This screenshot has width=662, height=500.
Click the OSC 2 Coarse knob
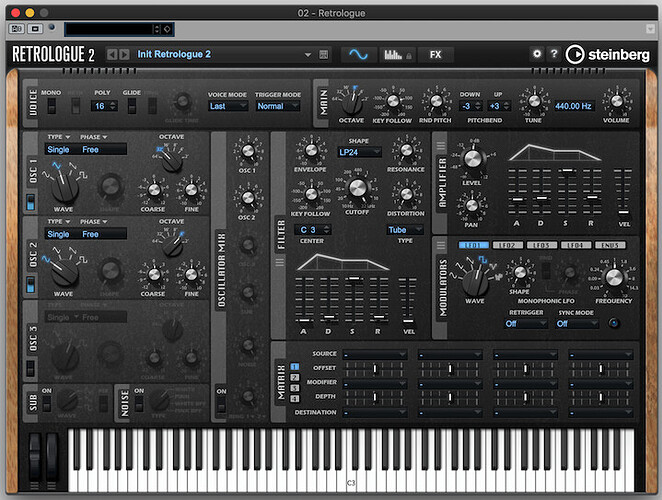tap(154, 274)
